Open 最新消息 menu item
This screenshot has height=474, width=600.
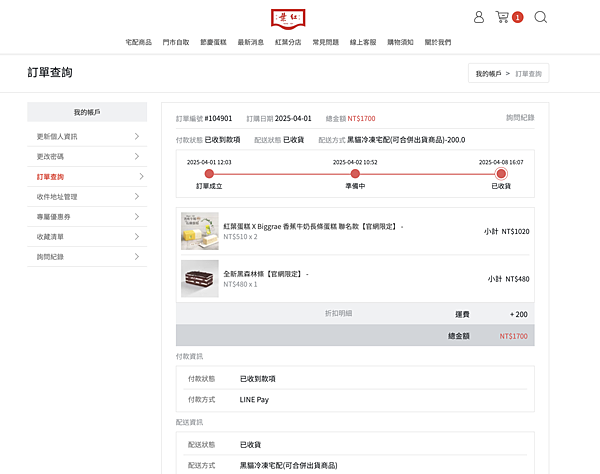(251, 42)
